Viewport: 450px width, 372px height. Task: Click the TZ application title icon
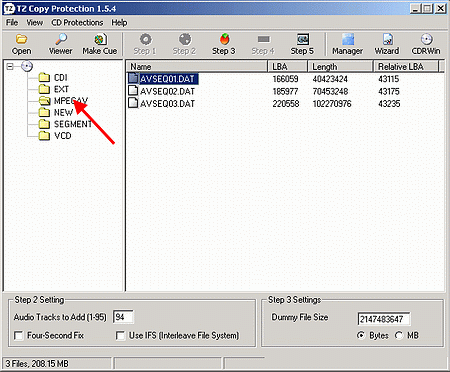[x=9, y=8]
